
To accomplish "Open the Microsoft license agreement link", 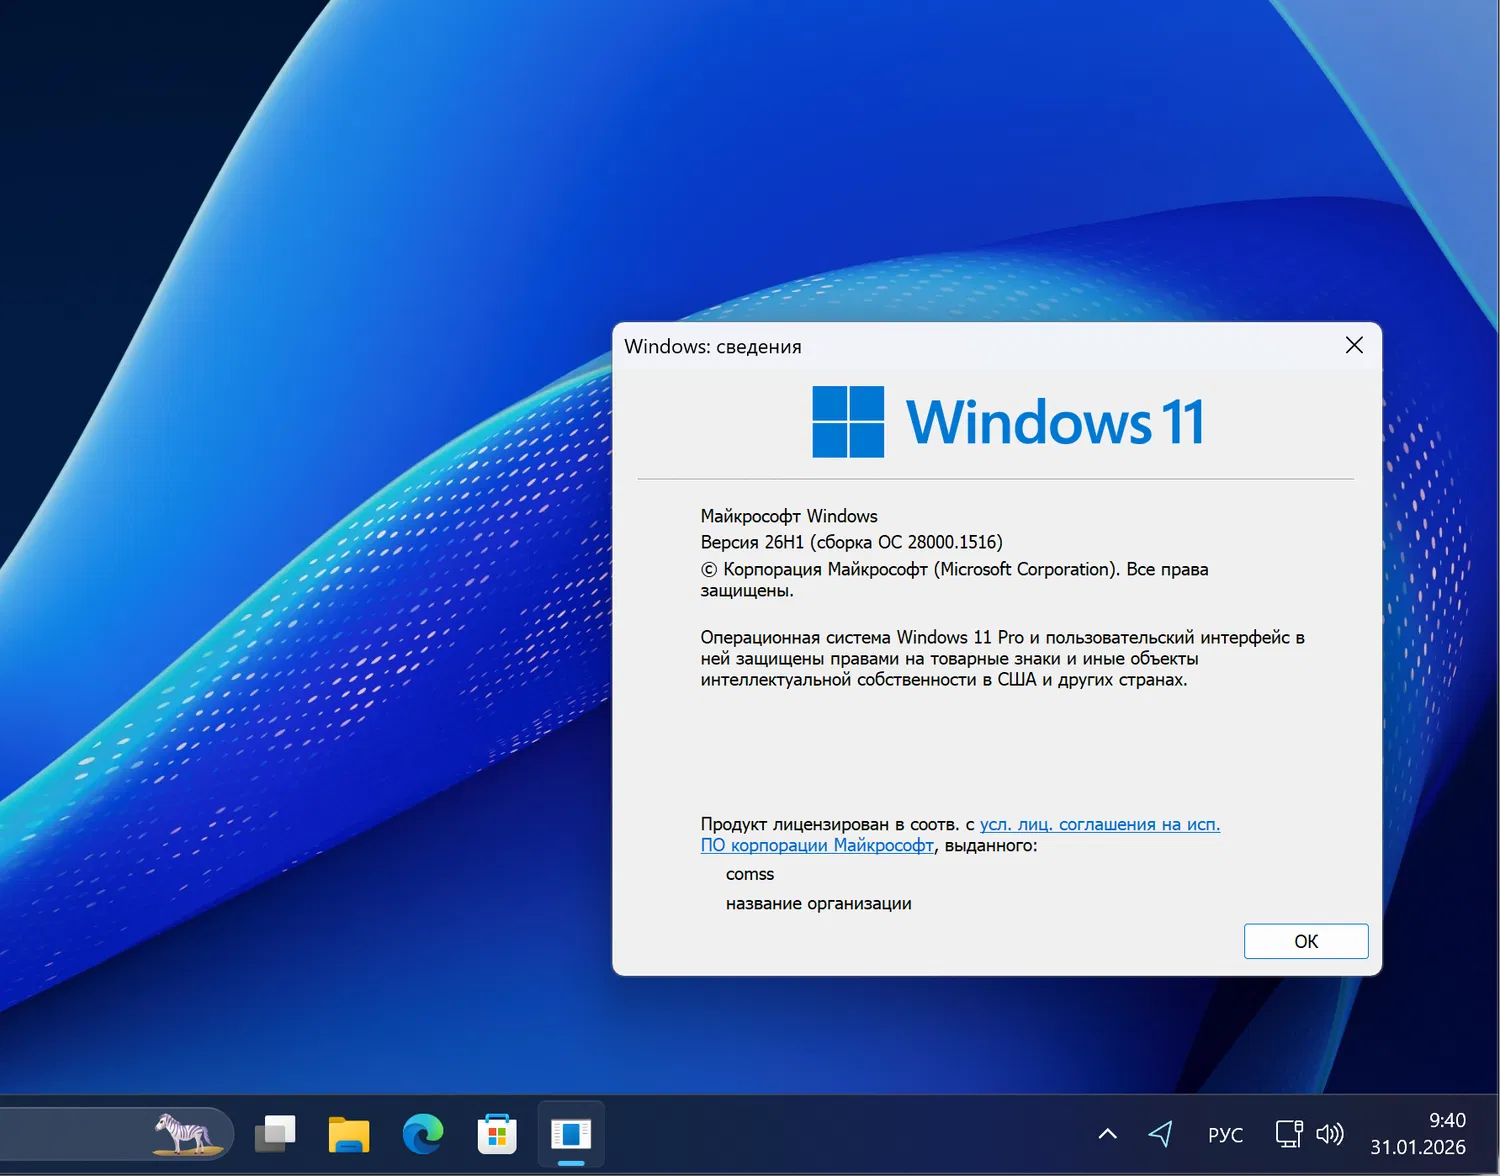I will point(1099,824).
